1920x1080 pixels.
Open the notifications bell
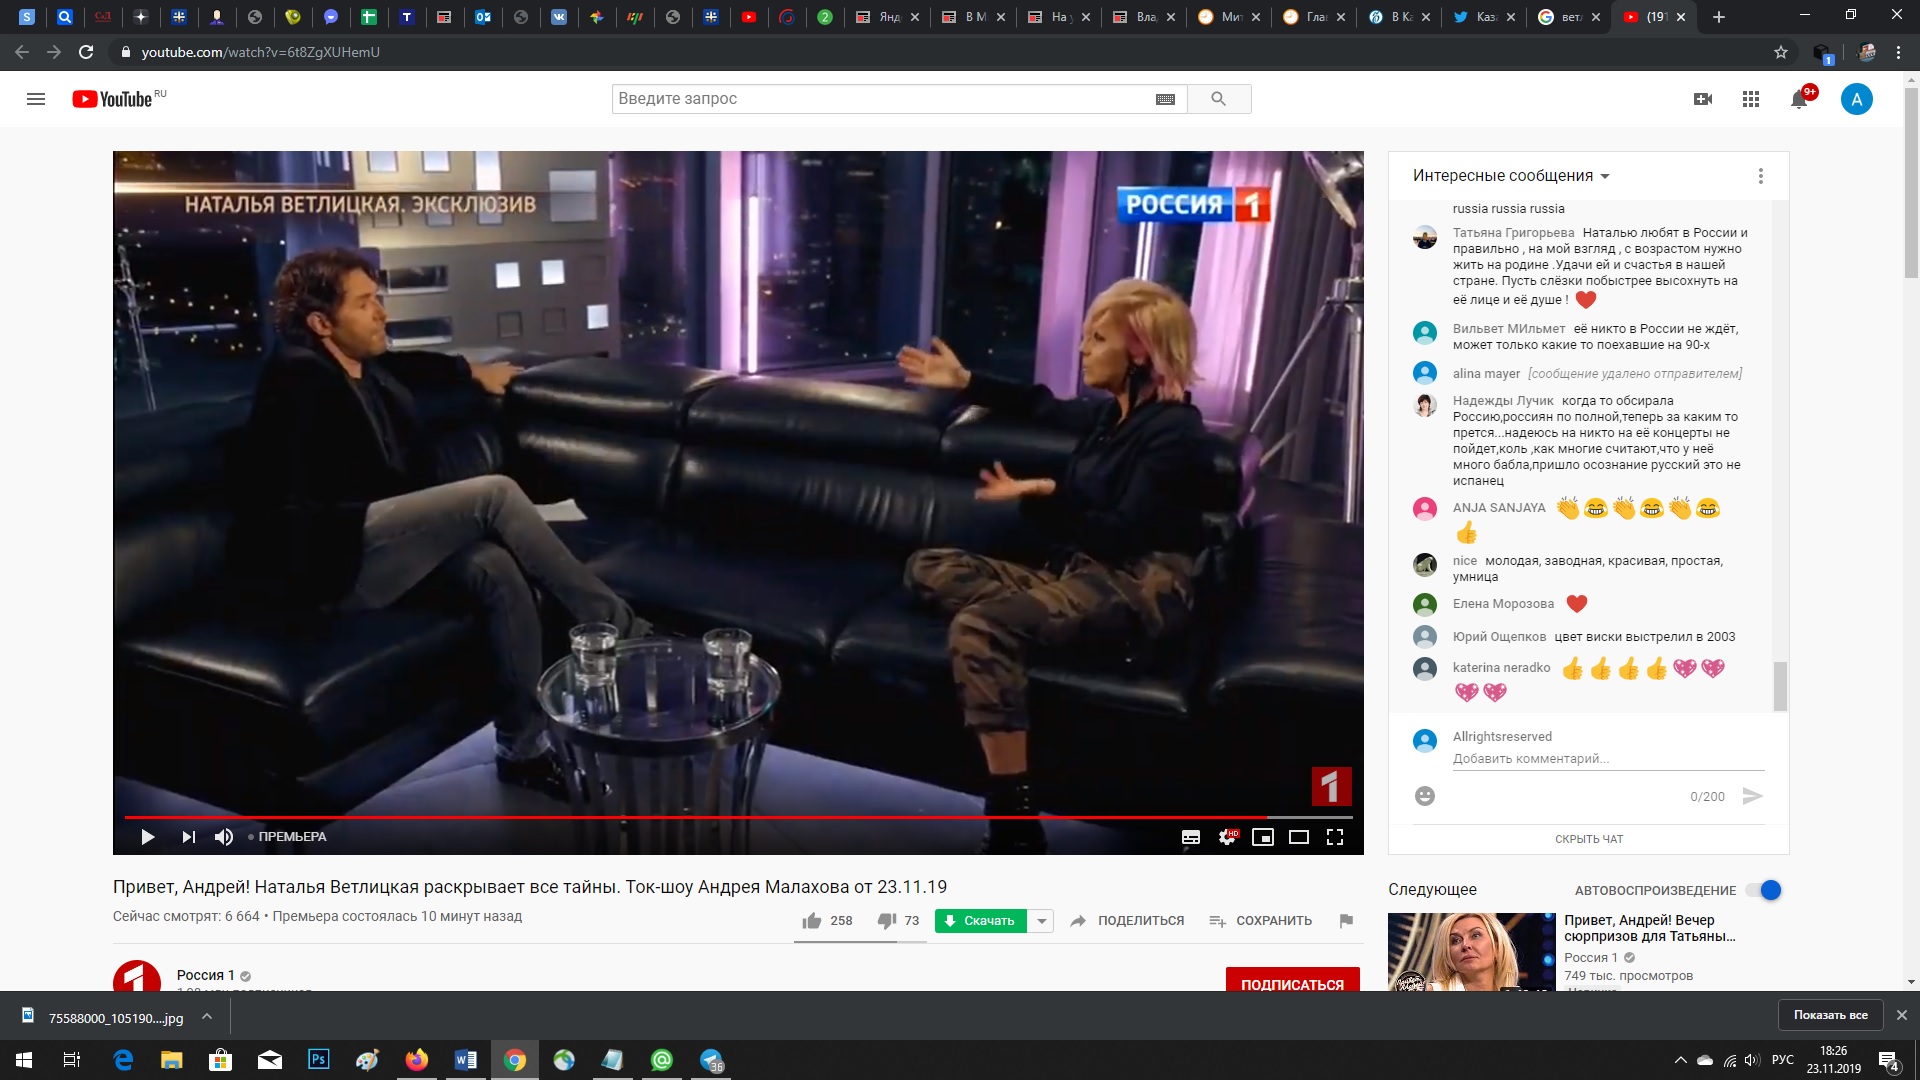(x=1800, y=99)
